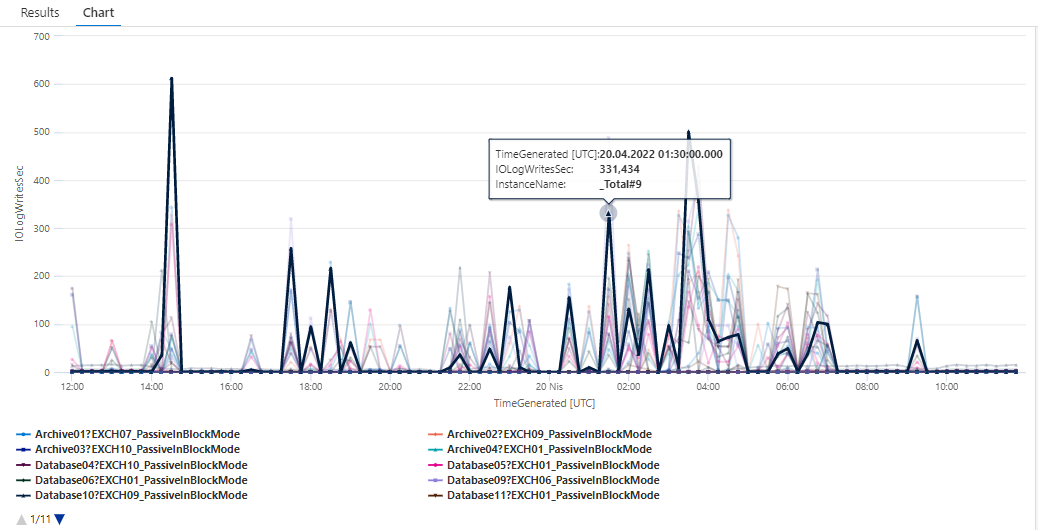Click the '20 Nis' x-axis date label
Viewport: 1038px width, 530px height.
pyautogui.click(x=549, y=386)
